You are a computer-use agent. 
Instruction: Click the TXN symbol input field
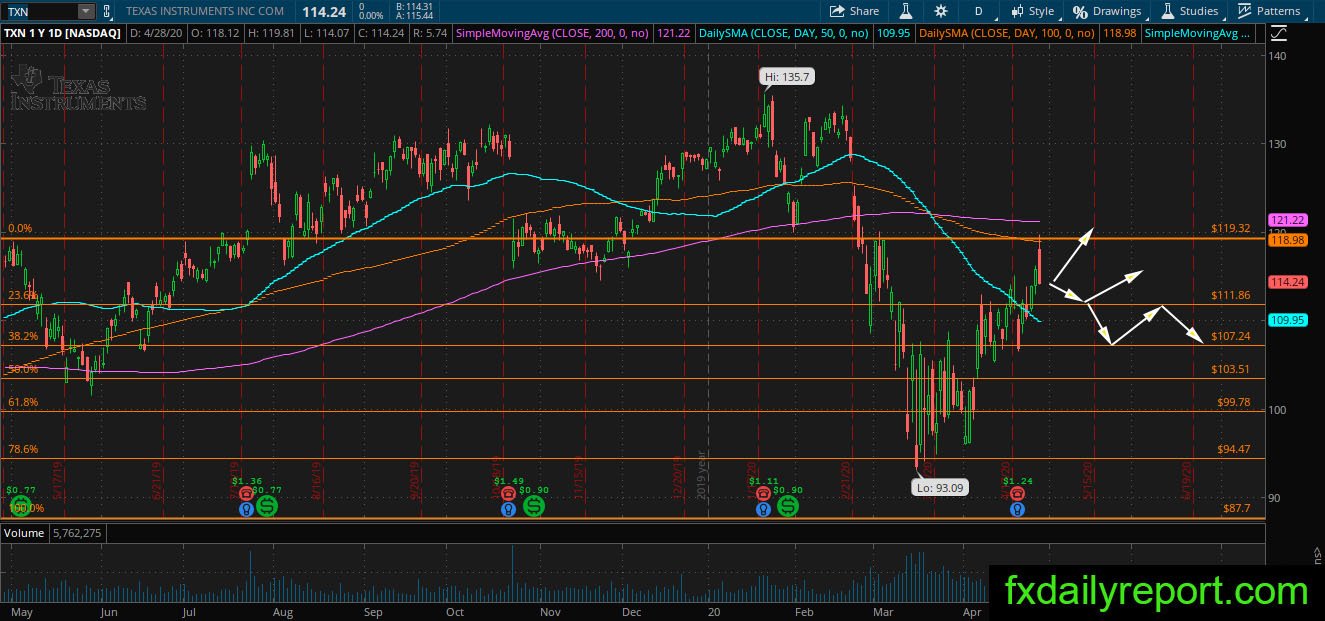(38, 11)
